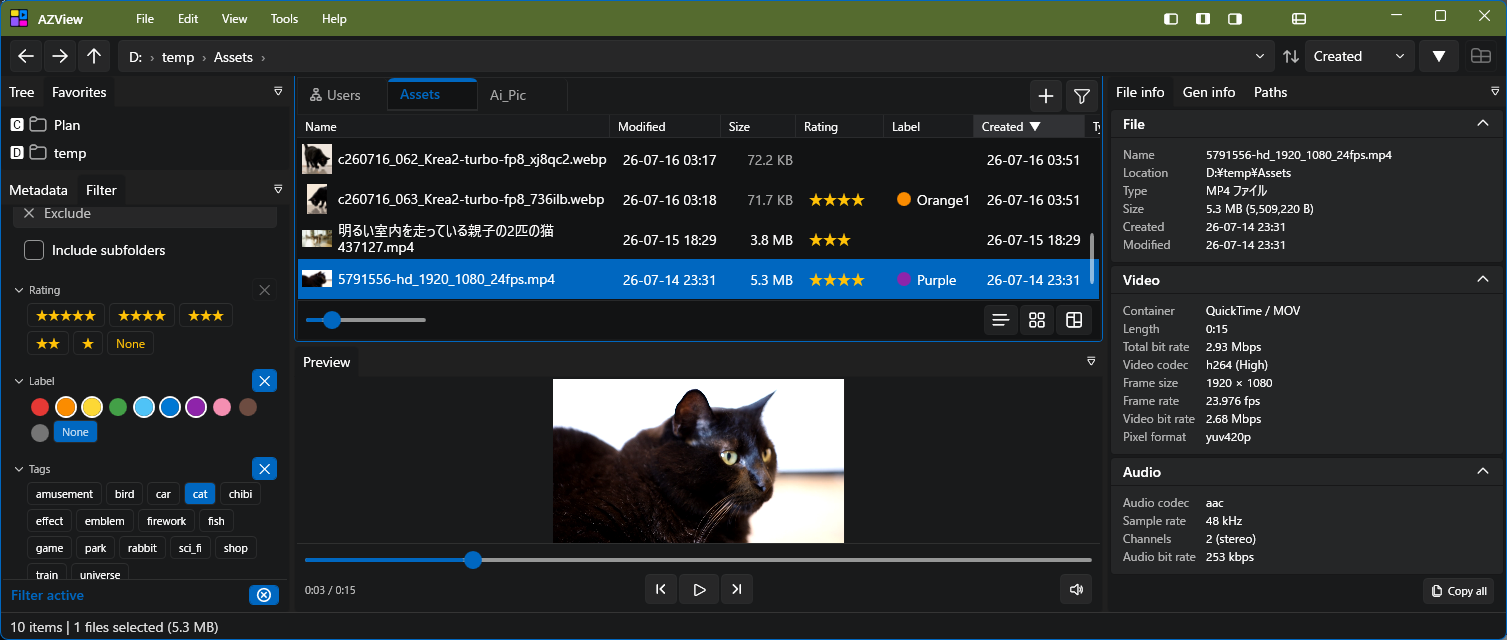Open the address bar history dropdown
1507x640 pixels.
coord(1259,57)
